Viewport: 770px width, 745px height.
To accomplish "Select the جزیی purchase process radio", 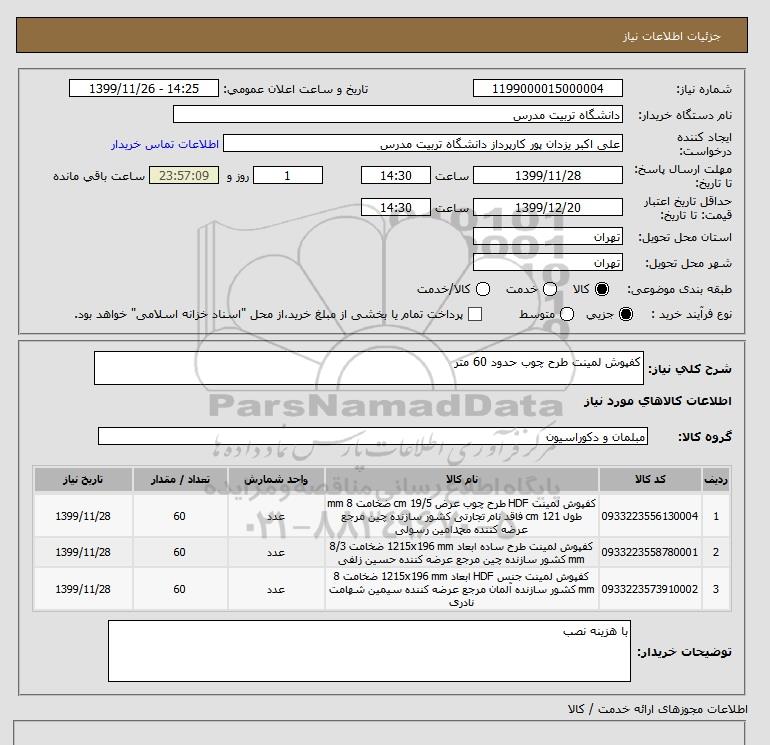I will pos(626,314).
